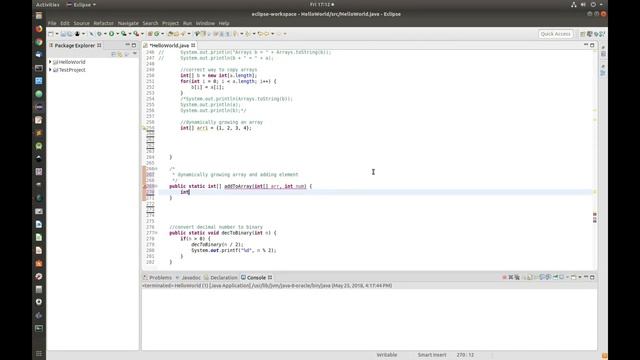Click the Run Last Tool external tools icon
Image resolution: width=640 pixels, height=360 pixels.
[136, 34]
